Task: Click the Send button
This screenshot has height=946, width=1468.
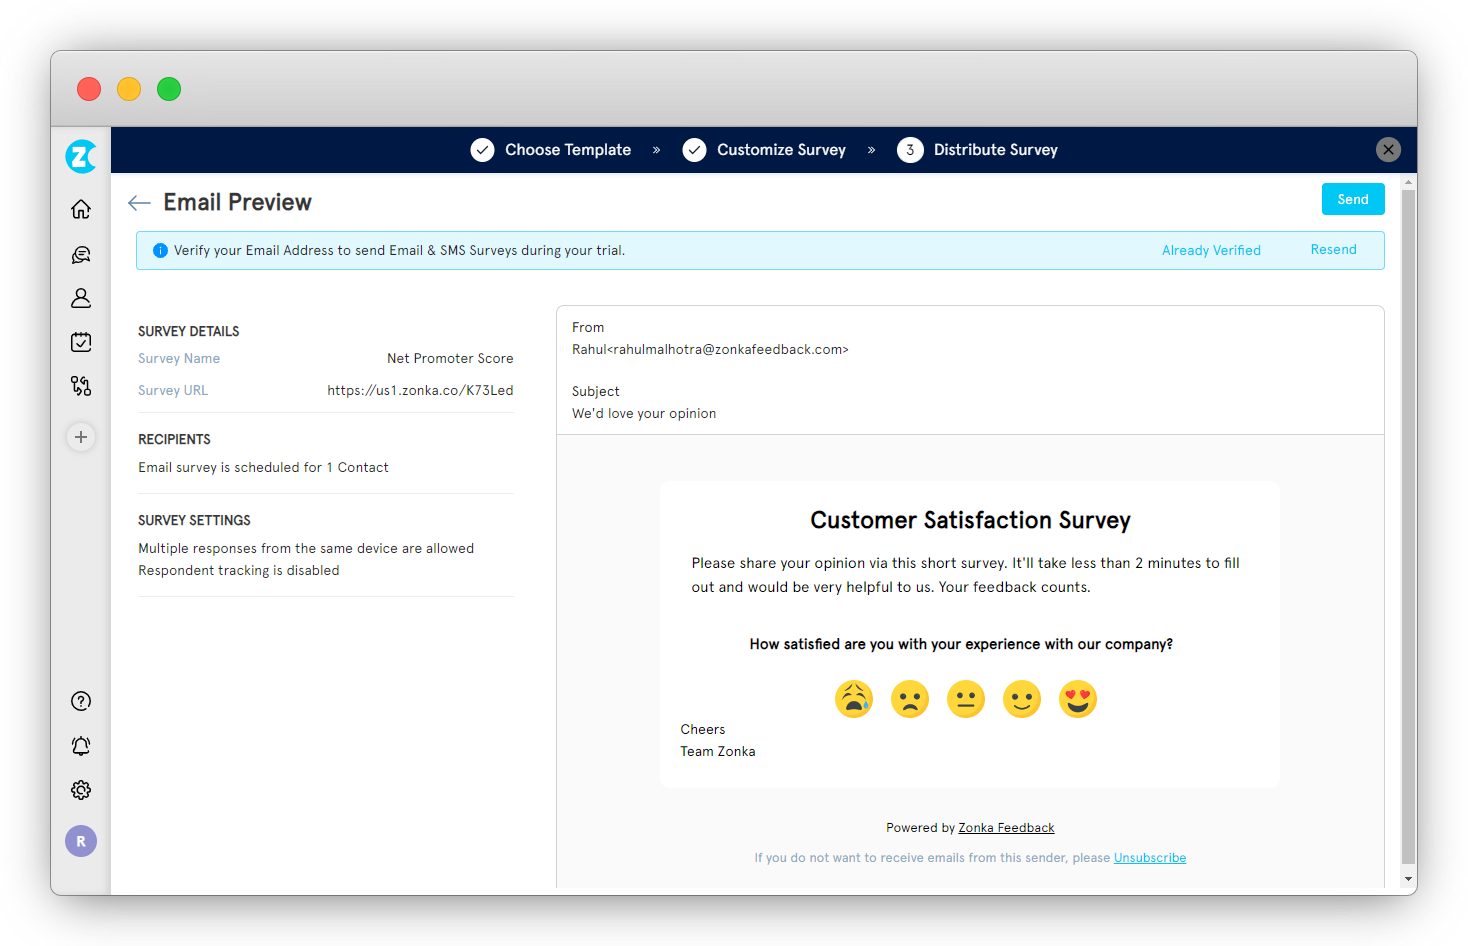Action: tap(1353, 199)
